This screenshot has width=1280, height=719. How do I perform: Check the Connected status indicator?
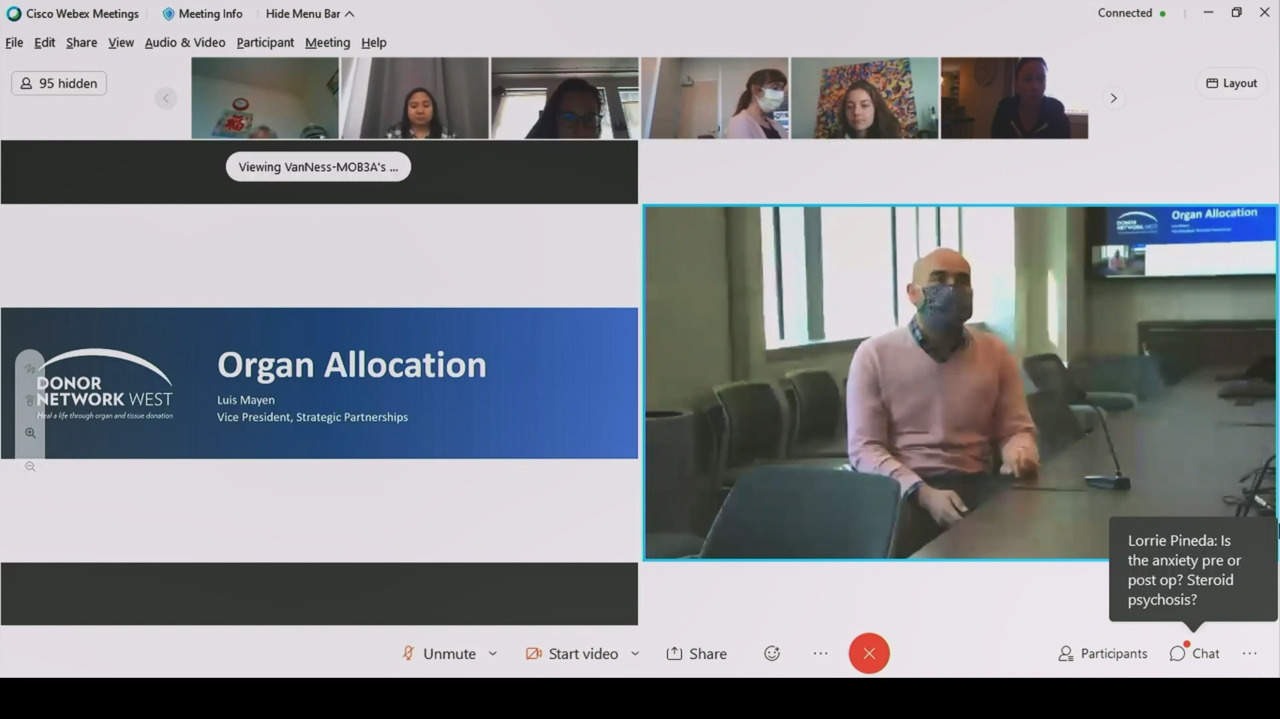click(1131, 13)
